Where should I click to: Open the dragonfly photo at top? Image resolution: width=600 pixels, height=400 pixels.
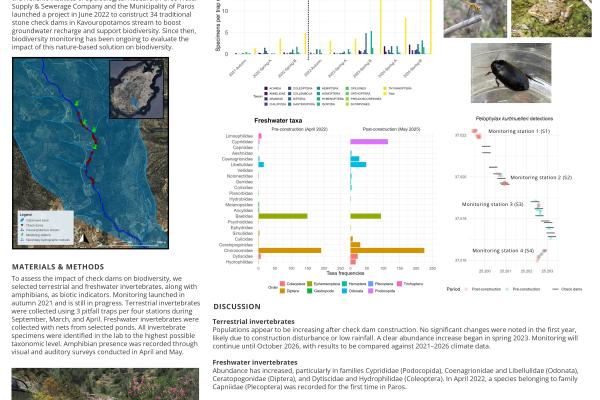click(x=475, y=18)
